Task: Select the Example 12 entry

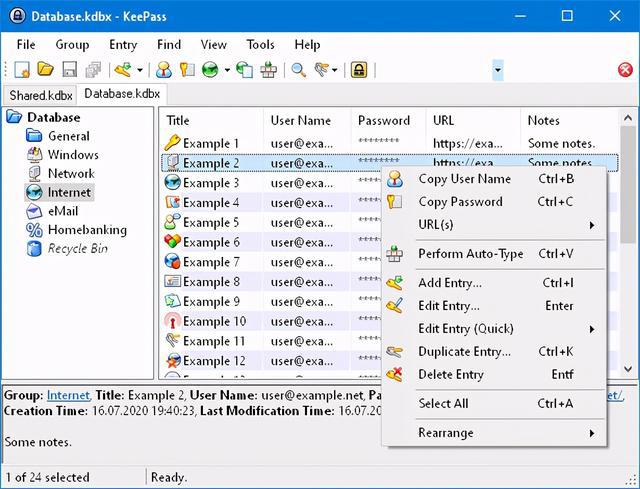Action: 214,361
